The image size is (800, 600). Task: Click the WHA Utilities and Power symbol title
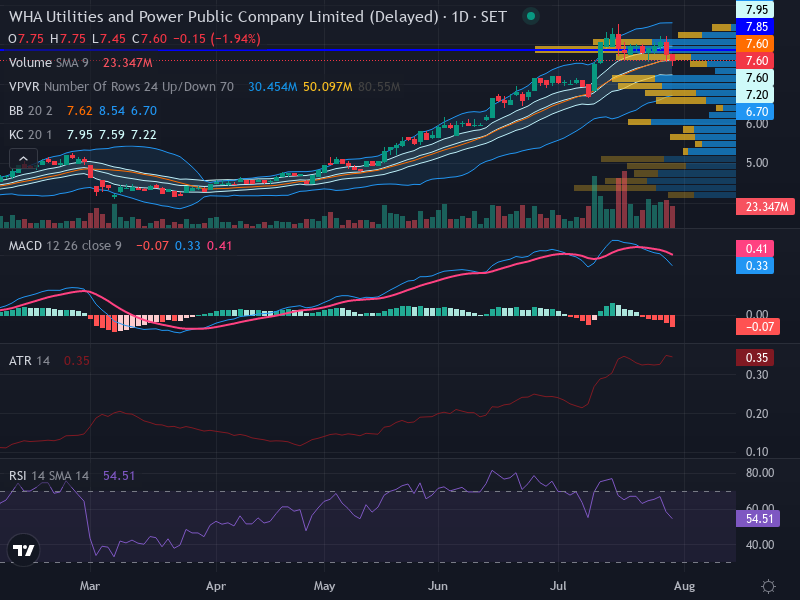[223, 17]
